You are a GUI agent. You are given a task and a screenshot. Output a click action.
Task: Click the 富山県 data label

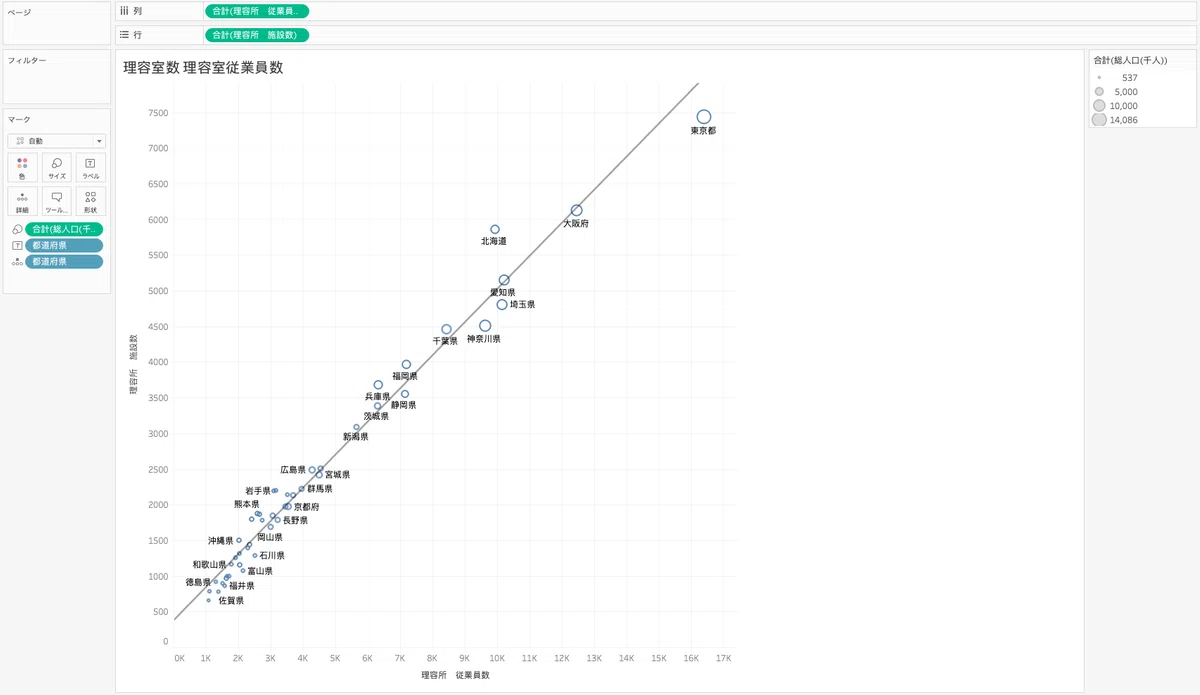pos(259,571)
